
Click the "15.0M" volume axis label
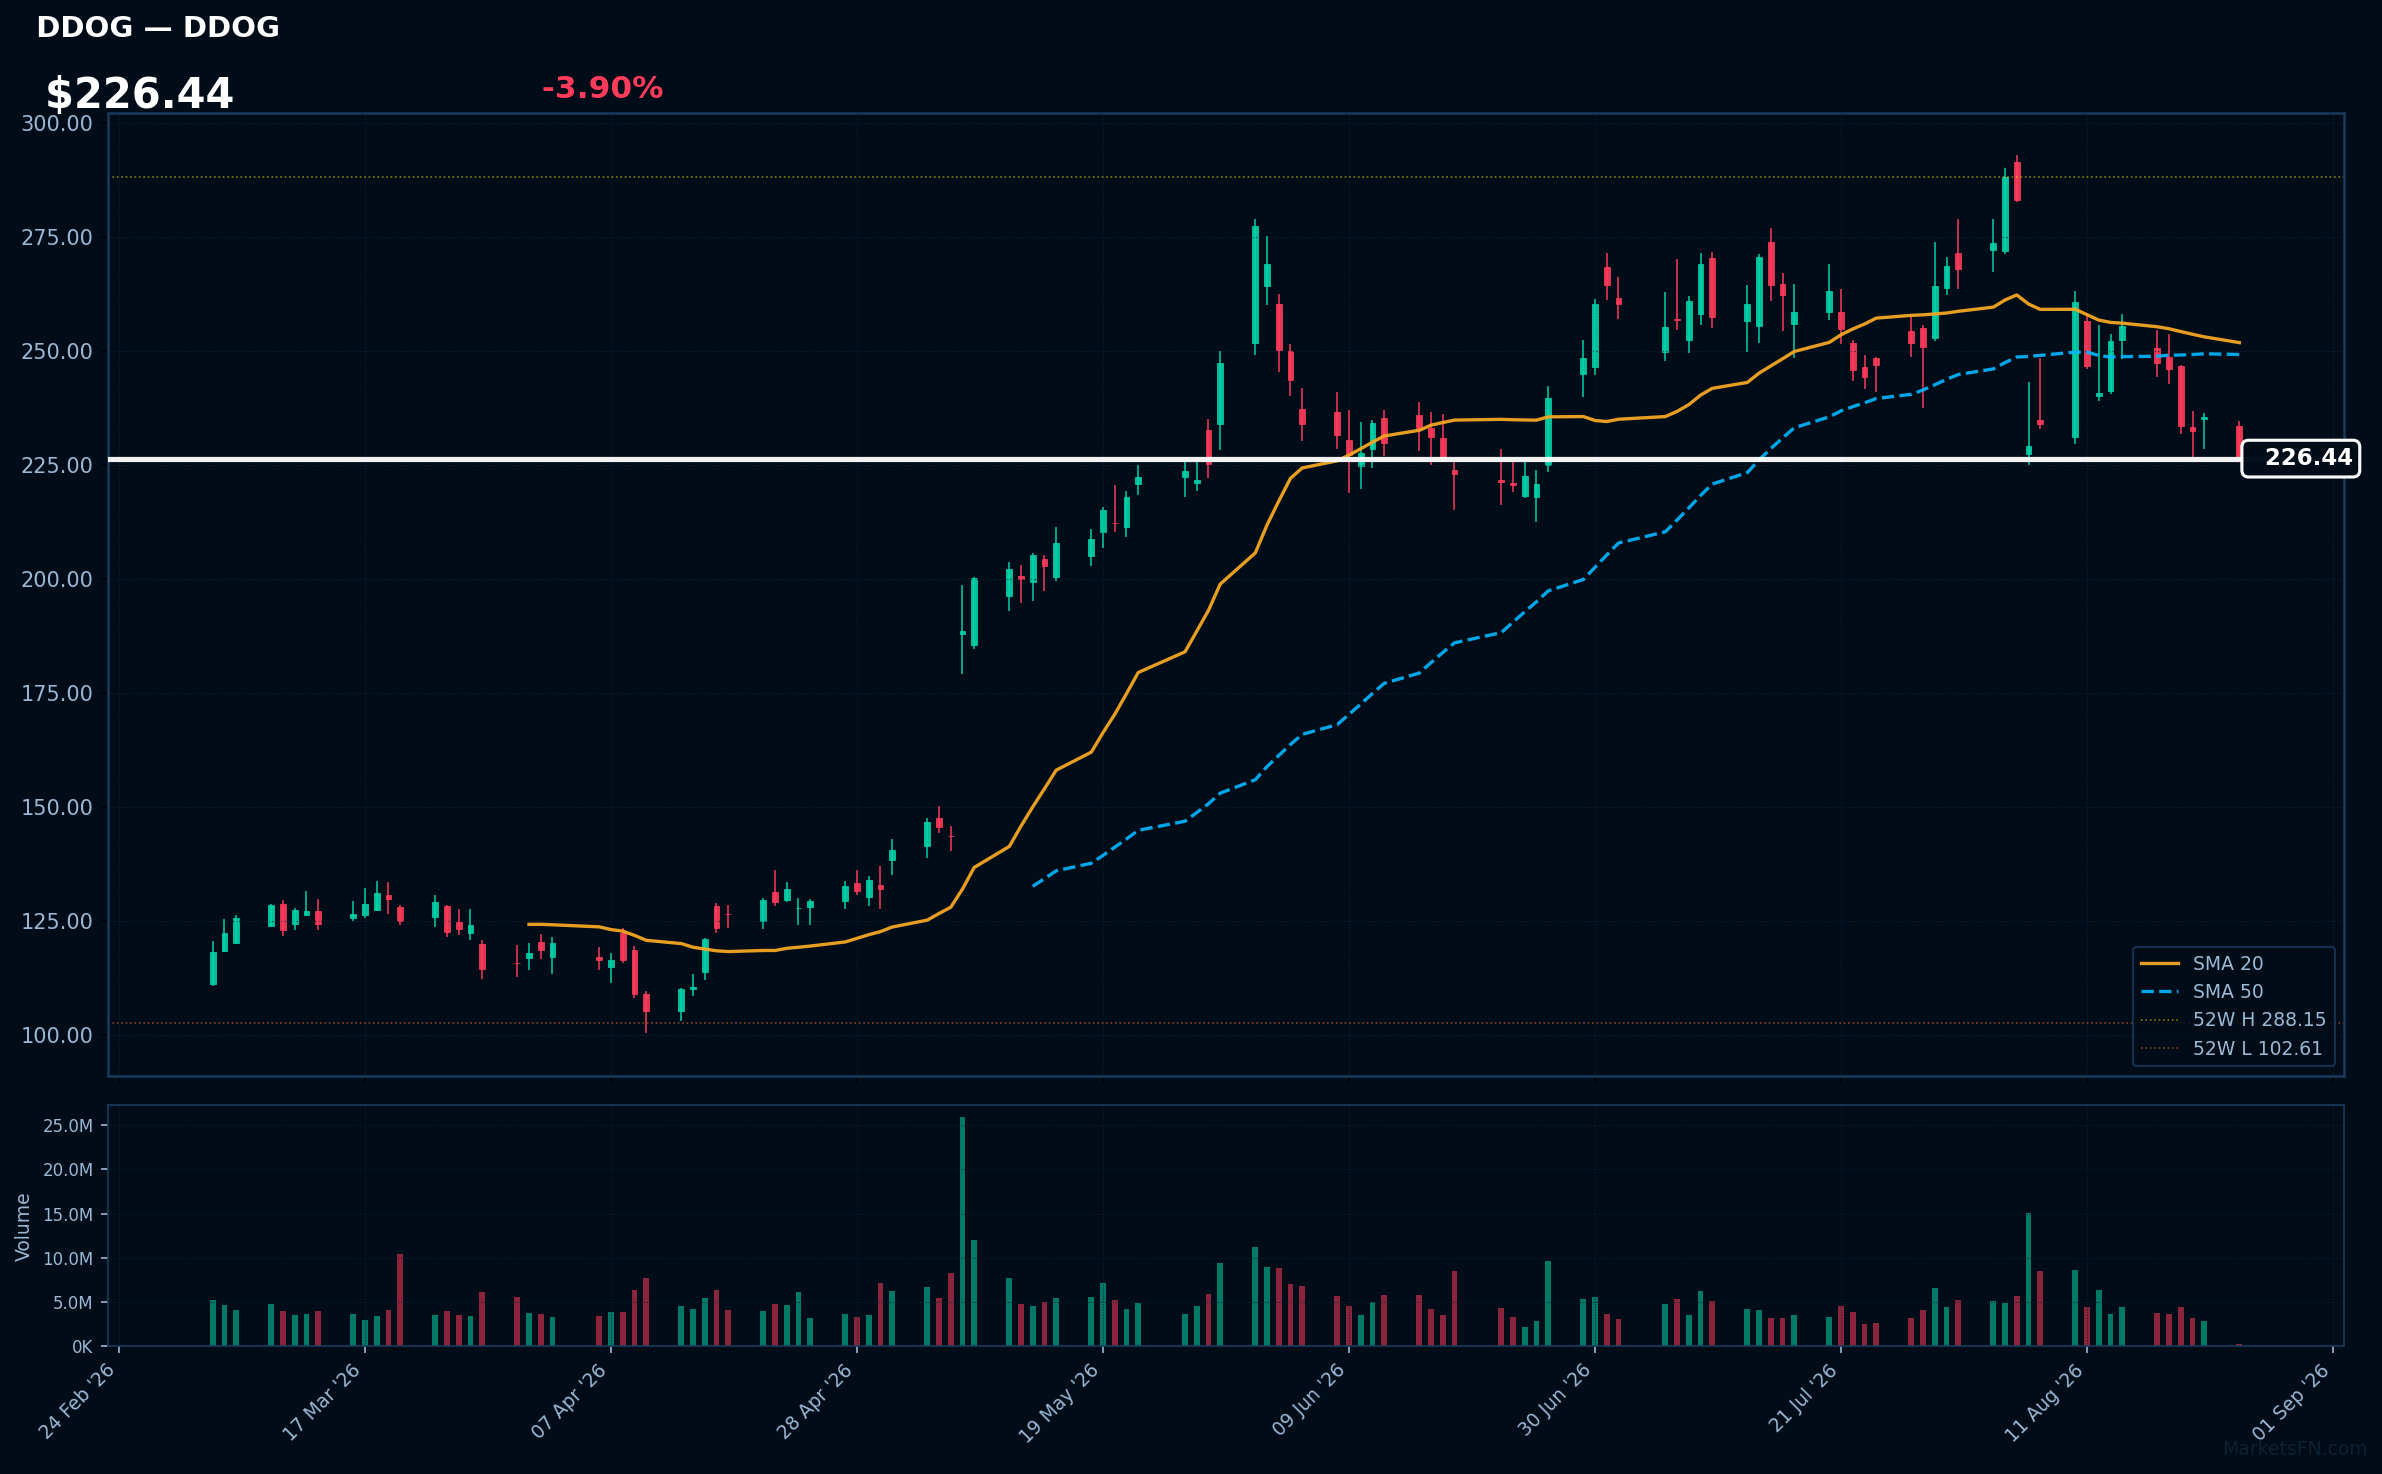point(68,1214)
